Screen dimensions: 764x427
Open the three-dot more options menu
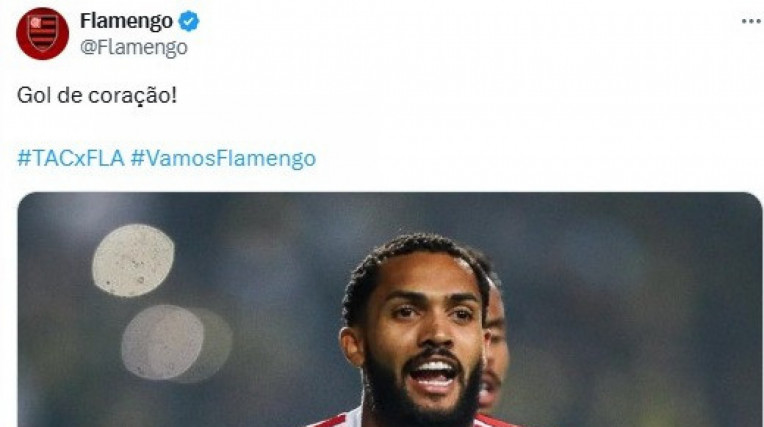[752, 21]
